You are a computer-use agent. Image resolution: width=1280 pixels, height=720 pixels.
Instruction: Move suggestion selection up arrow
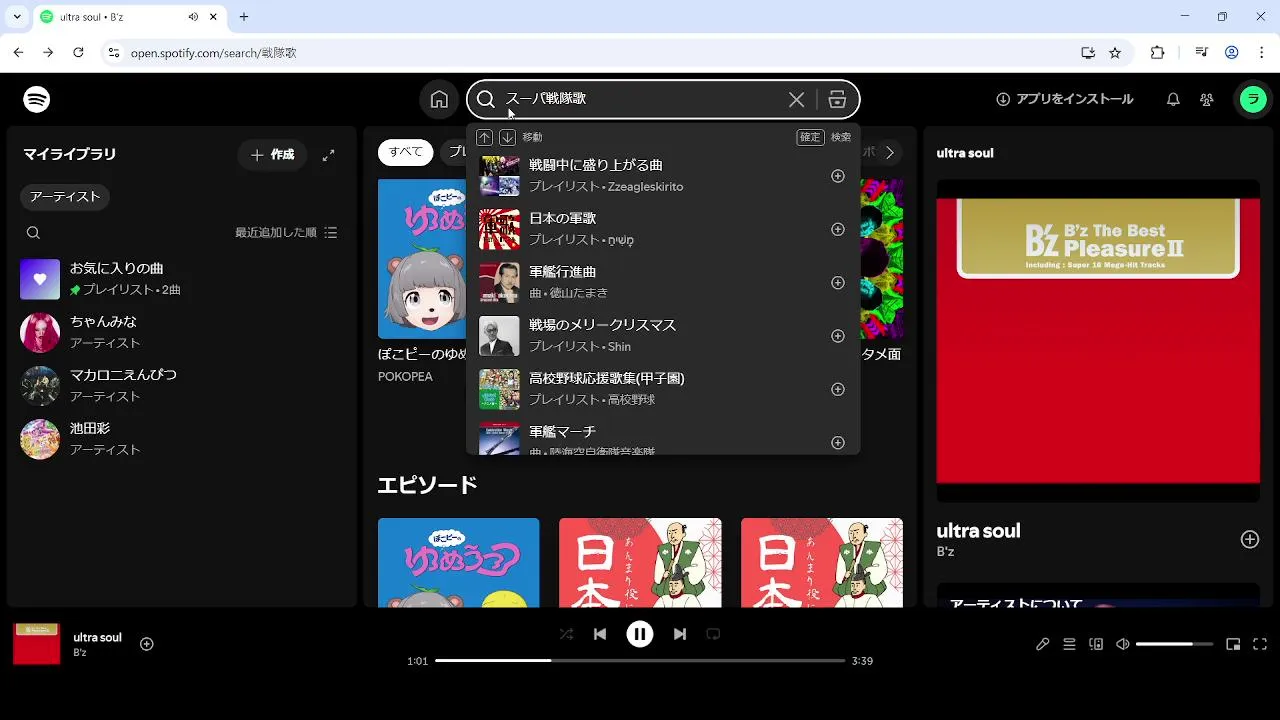pyautogui.click(x=484, y=137)
